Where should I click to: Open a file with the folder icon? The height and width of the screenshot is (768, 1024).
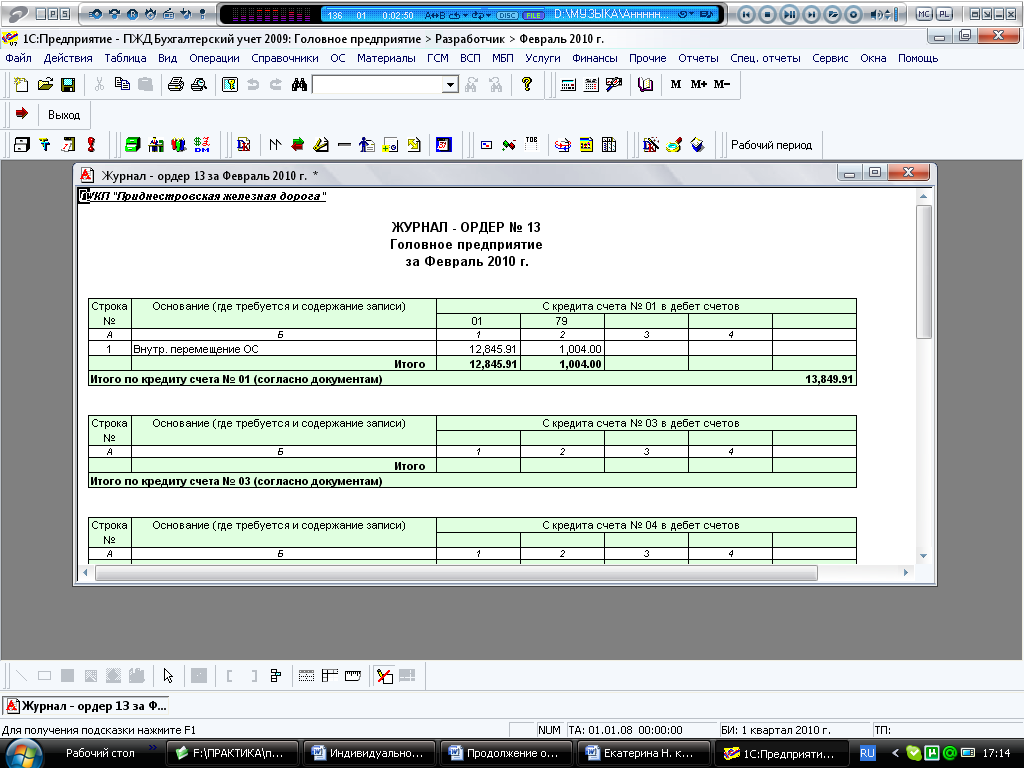pyautogui.click(x=44, y=84)
